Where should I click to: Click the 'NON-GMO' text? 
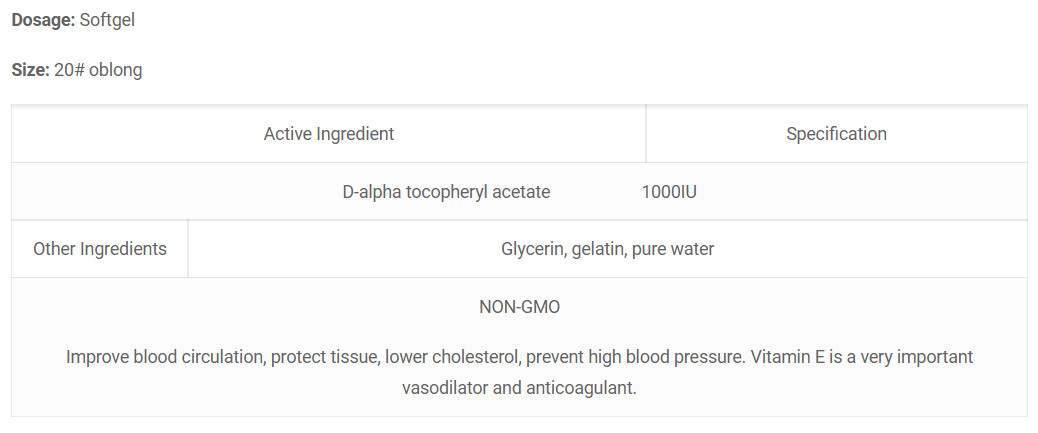click(520, 307)
